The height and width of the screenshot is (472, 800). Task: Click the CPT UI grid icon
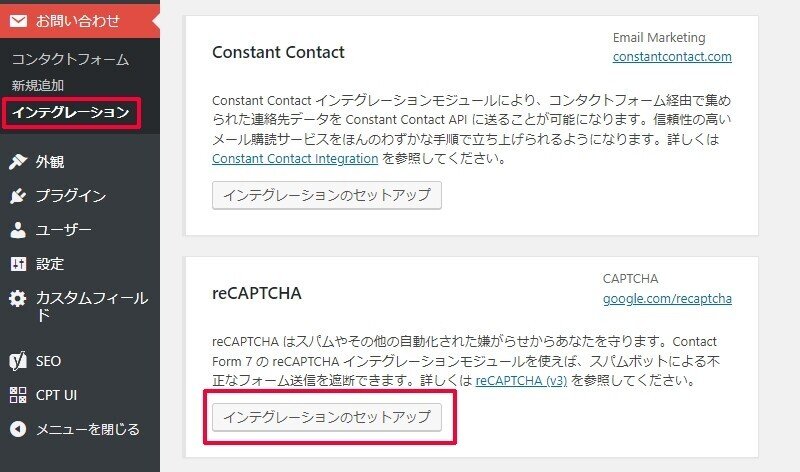click(18, 395)
